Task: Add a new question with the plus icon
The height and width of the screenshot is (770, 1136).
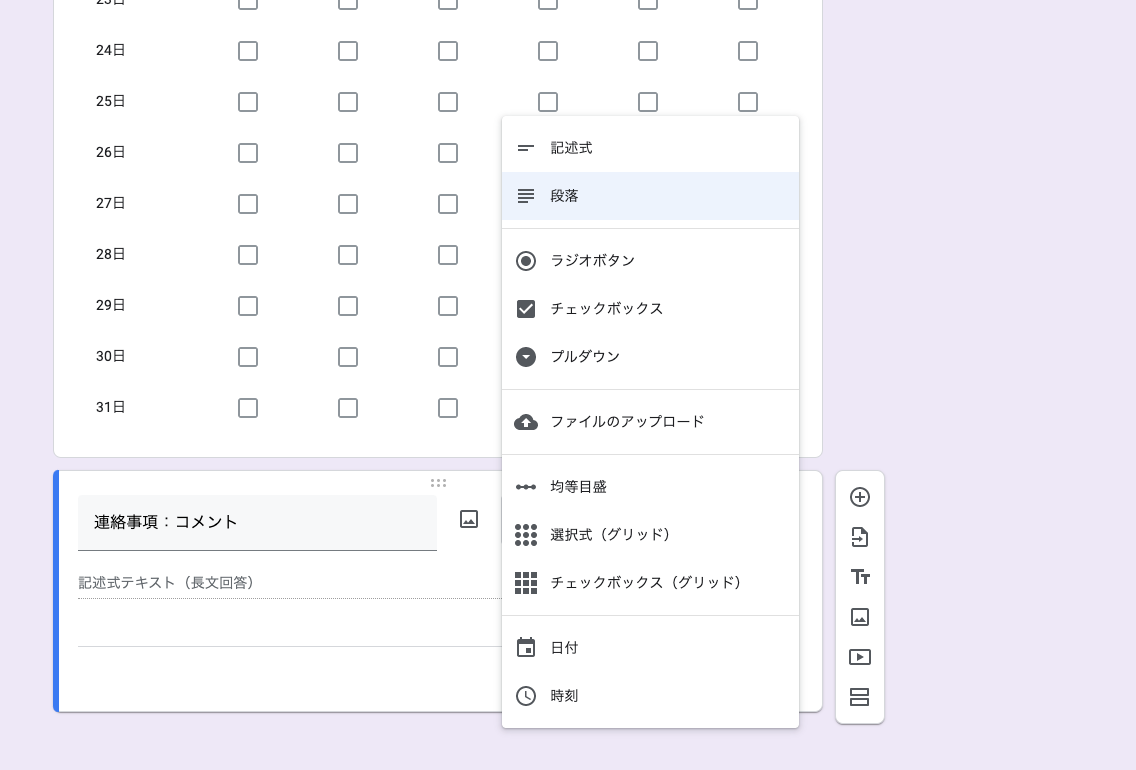Action: (x=859, y=496)
